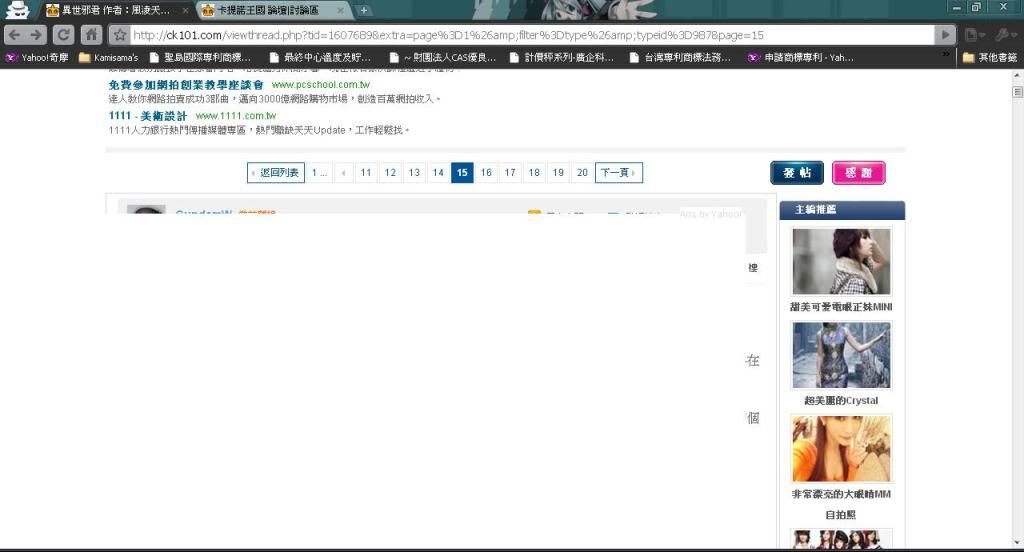Go to the Home page icon

tap(92, 35)
